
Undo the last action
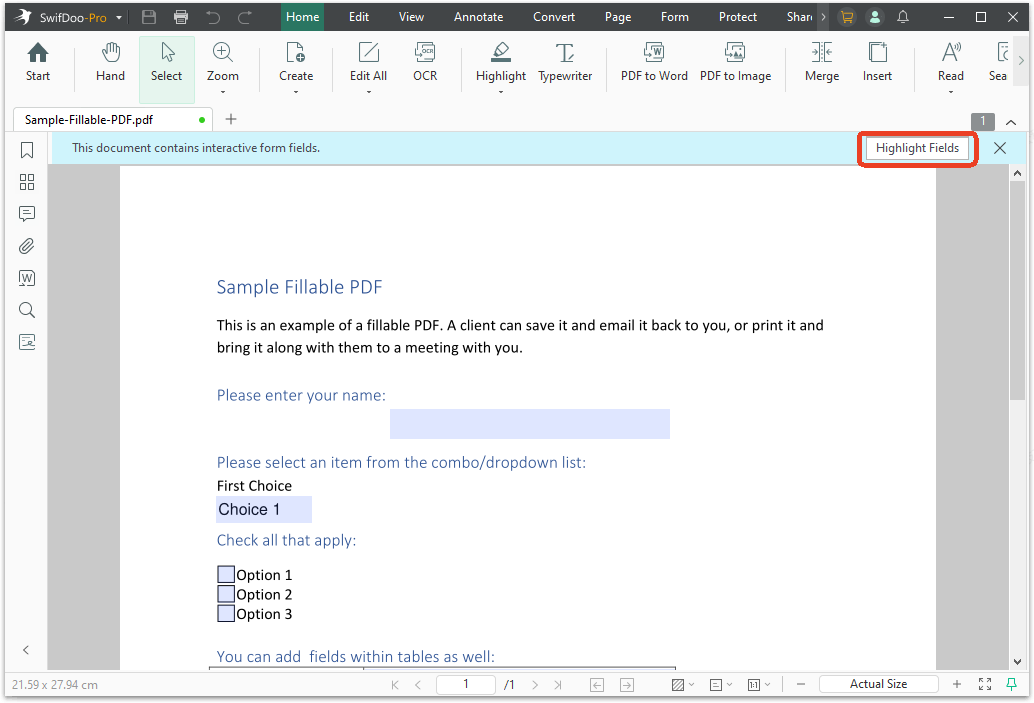point(213,17)
